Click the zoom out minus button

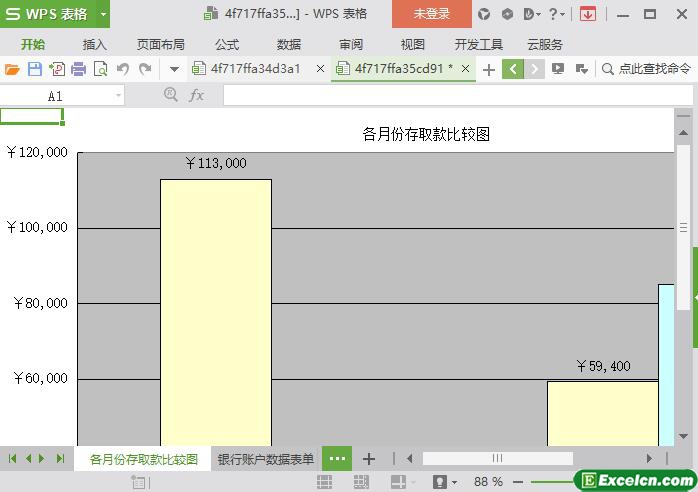pos(518,482)
